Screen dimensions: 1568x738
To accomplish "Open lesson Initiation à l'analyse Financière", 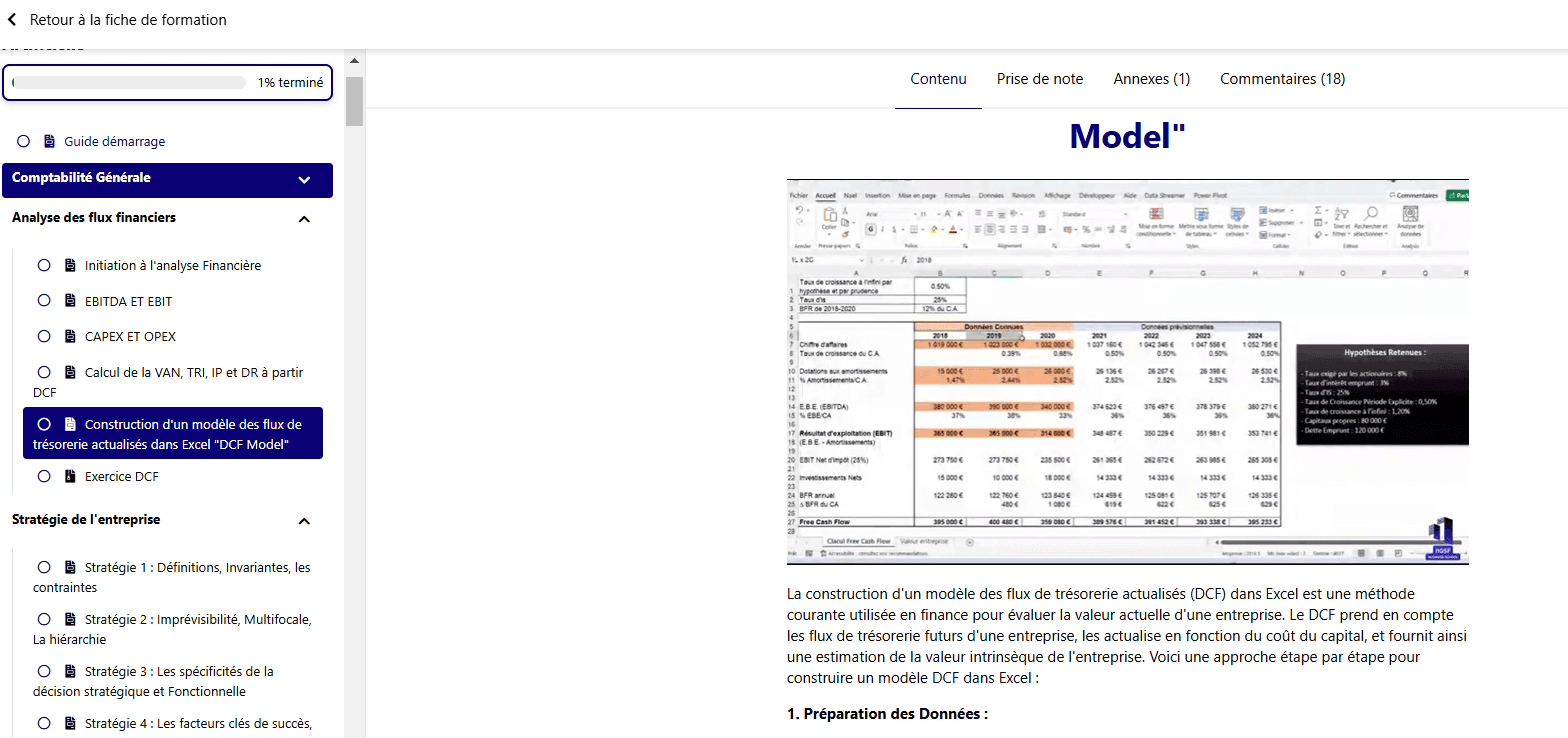I will pyautogui.click(x=173, y=266).
